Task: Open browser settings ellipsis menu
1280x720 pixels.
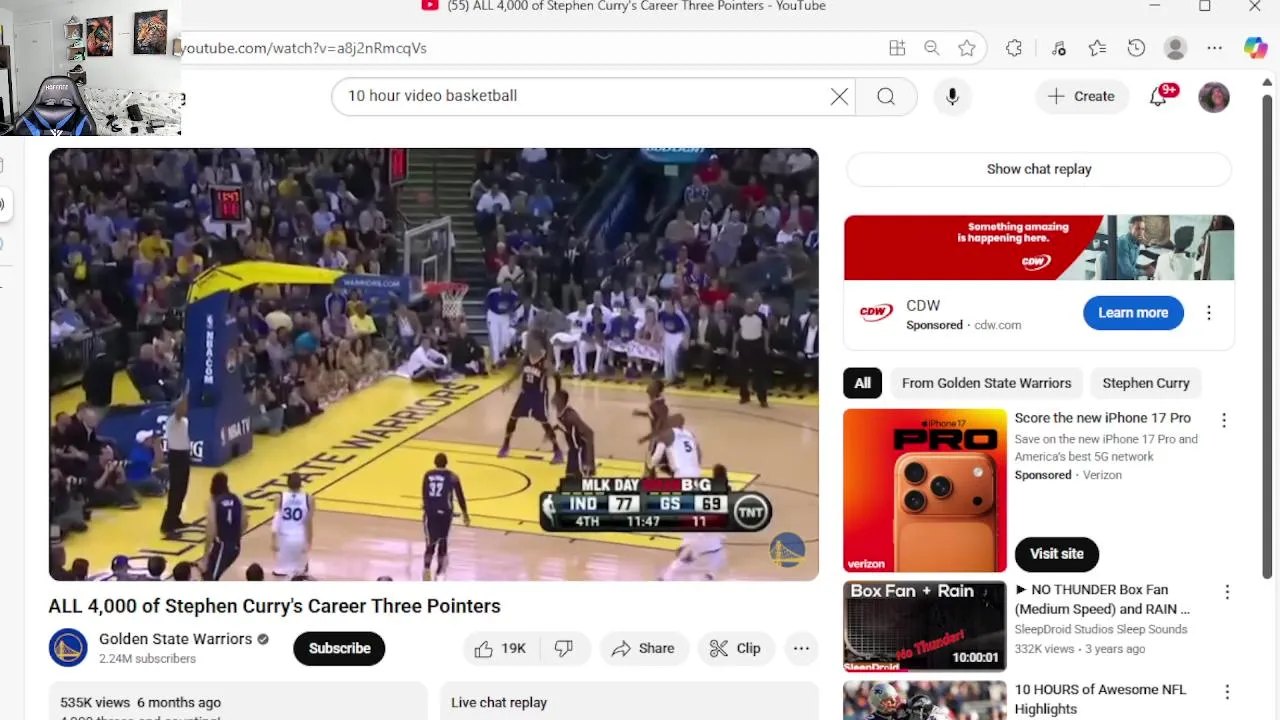Action: click(1214, 48)
